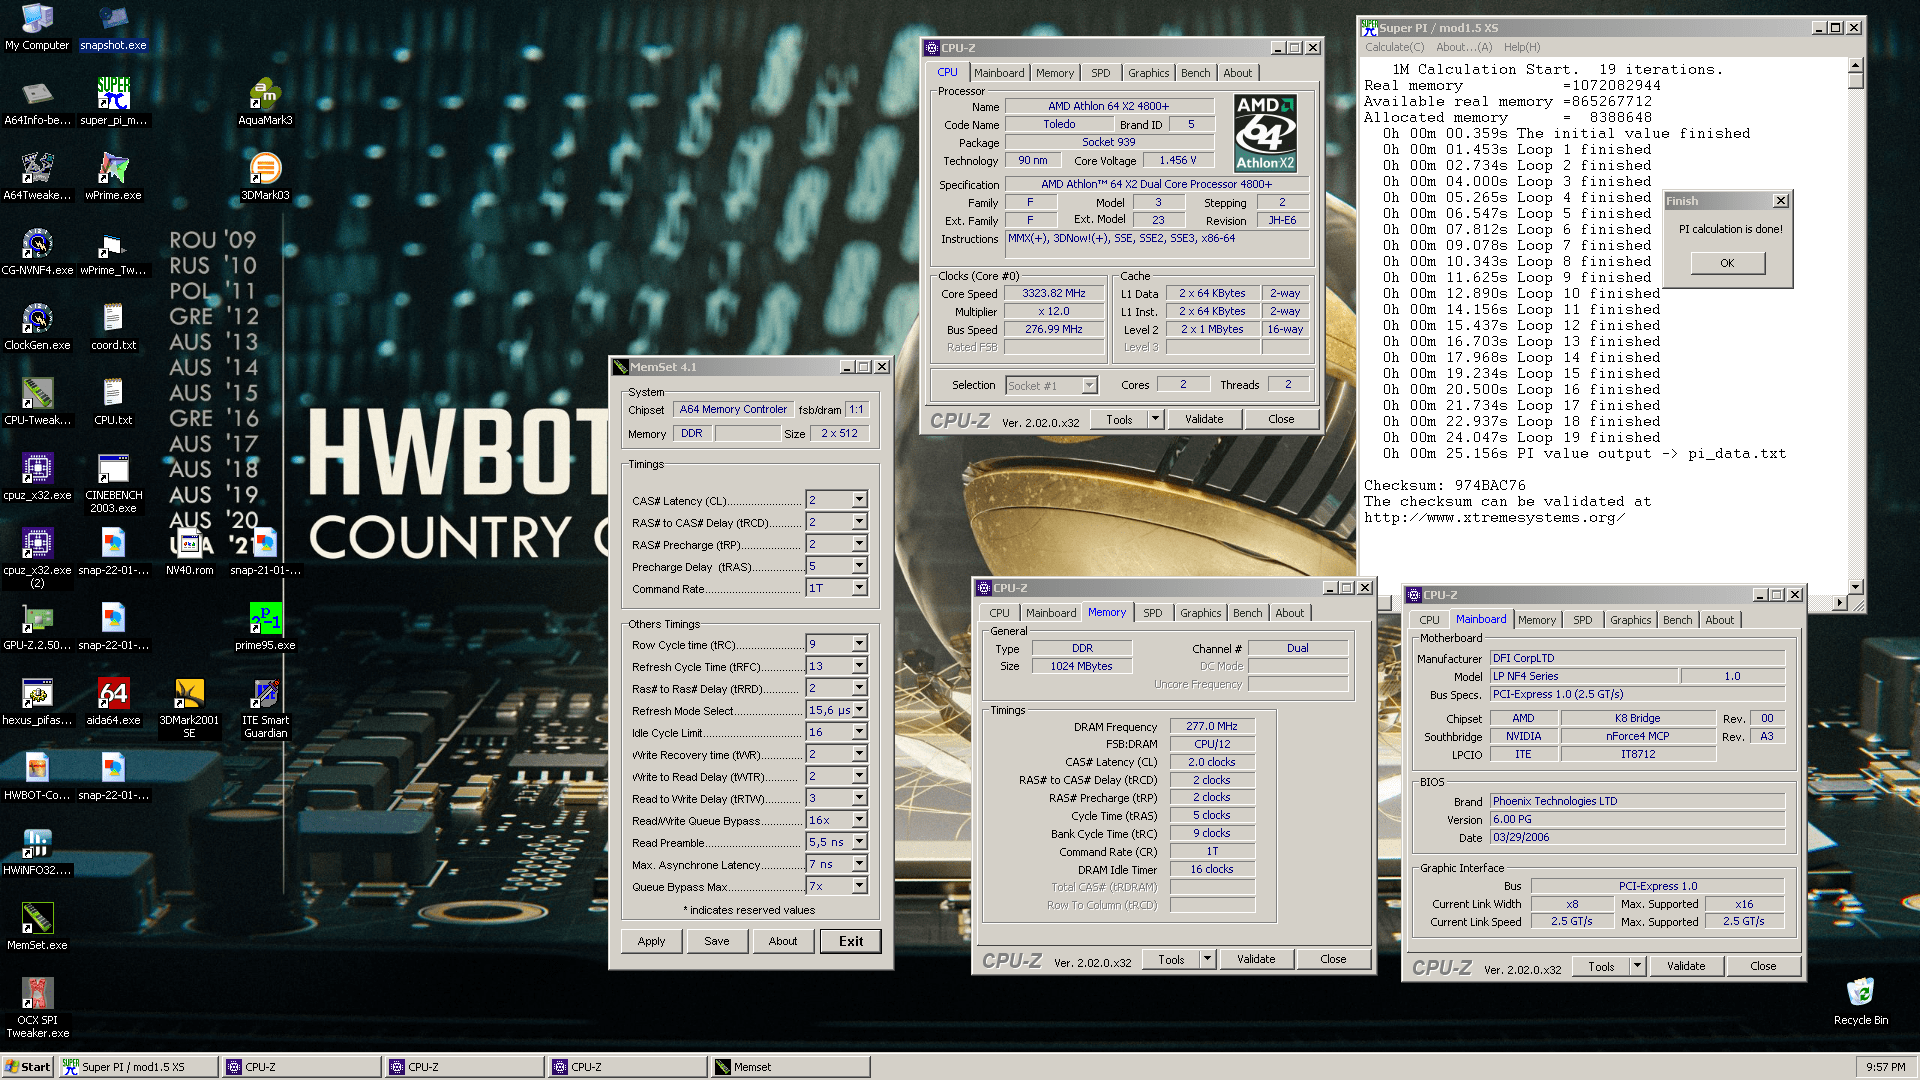Open the Precharge Delay (tRAS) dropdown
The height and width of the screenshot is (1080, 1920).
tap(859, 566)
